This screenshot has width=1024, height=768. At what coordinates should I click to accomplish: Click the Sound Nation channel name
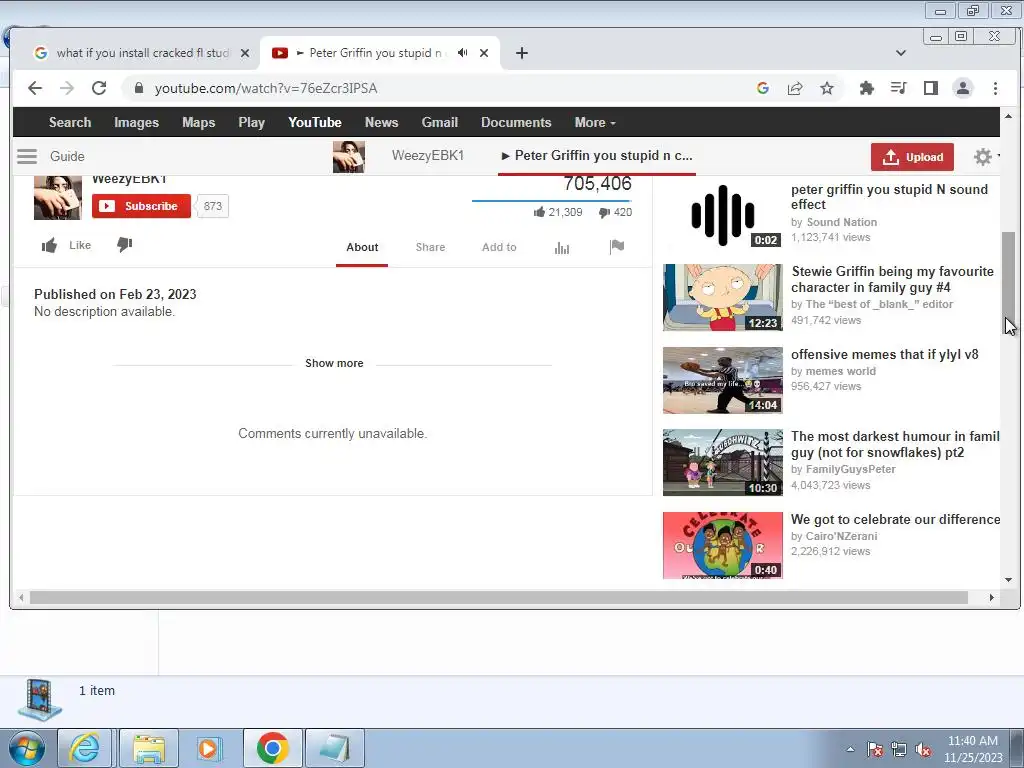point(841,222)
